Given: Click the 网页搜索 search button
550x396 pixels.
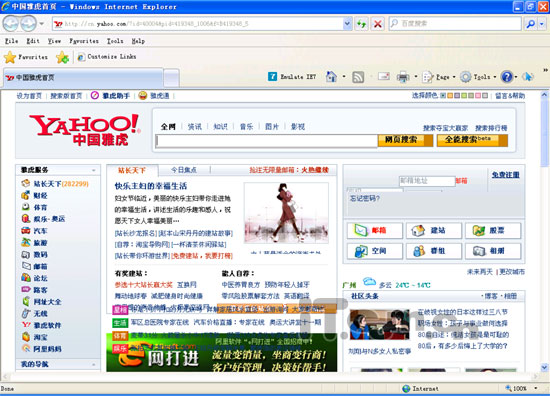Looking at the screenshot, I should coord(405,140).
